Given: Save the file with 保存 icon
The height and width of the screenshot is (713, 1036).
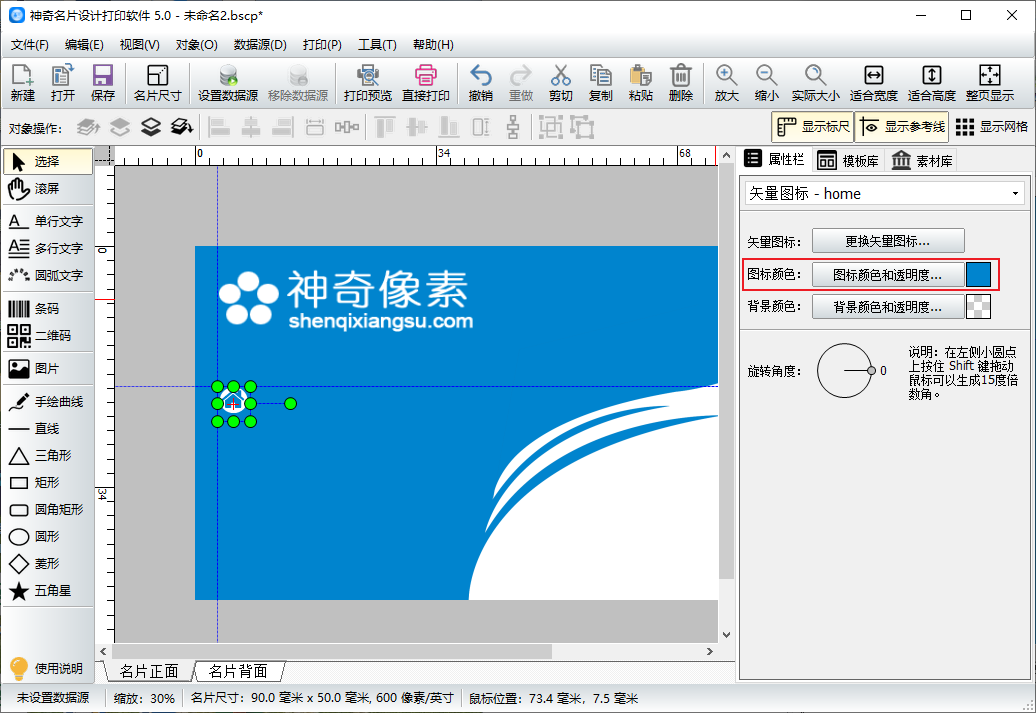Looking at the screenshot, I should (x=102, y=83).
